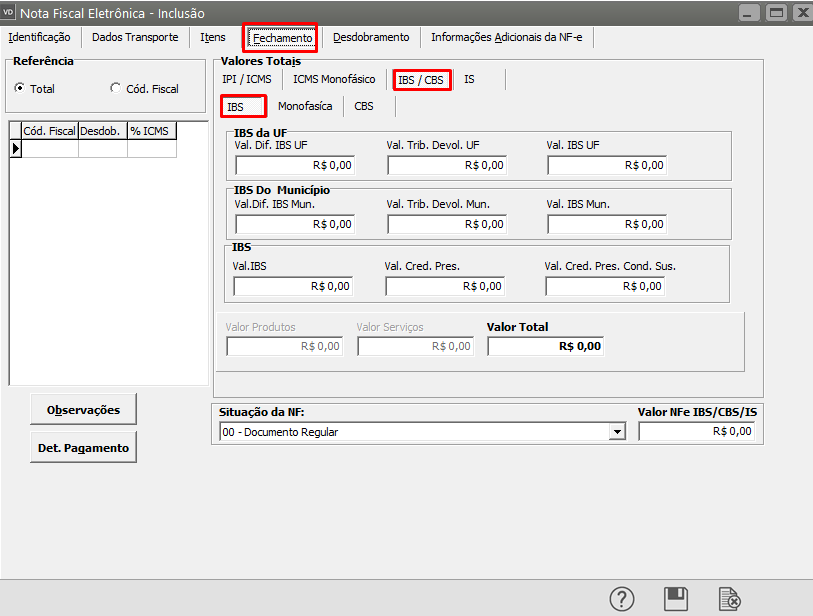Image resolution: width=813 pixels, height=616 pixels.
Task: Select the IPI / ICMS totals tab
Action: click(246, 79)
